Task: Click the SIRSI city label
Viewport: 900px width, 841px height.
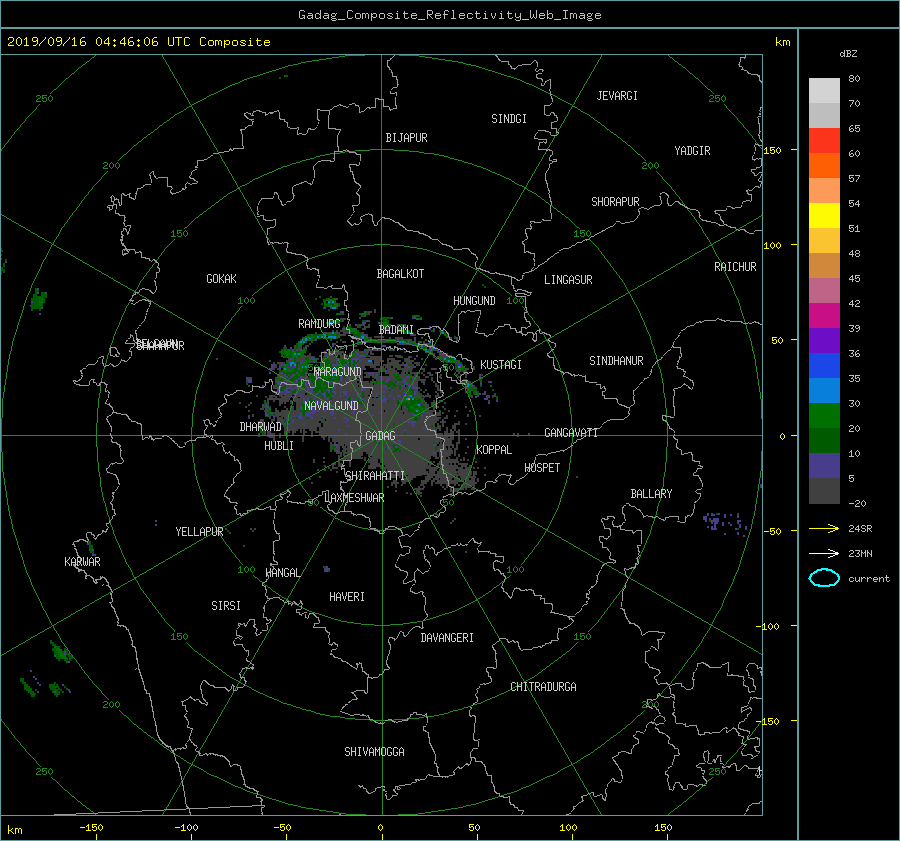Action: (226, 606)
